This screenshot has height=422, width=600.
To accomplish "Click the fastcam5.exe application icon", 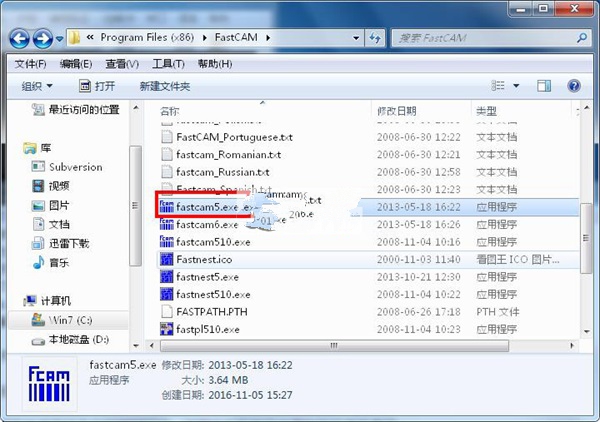I will click(166, 207).
